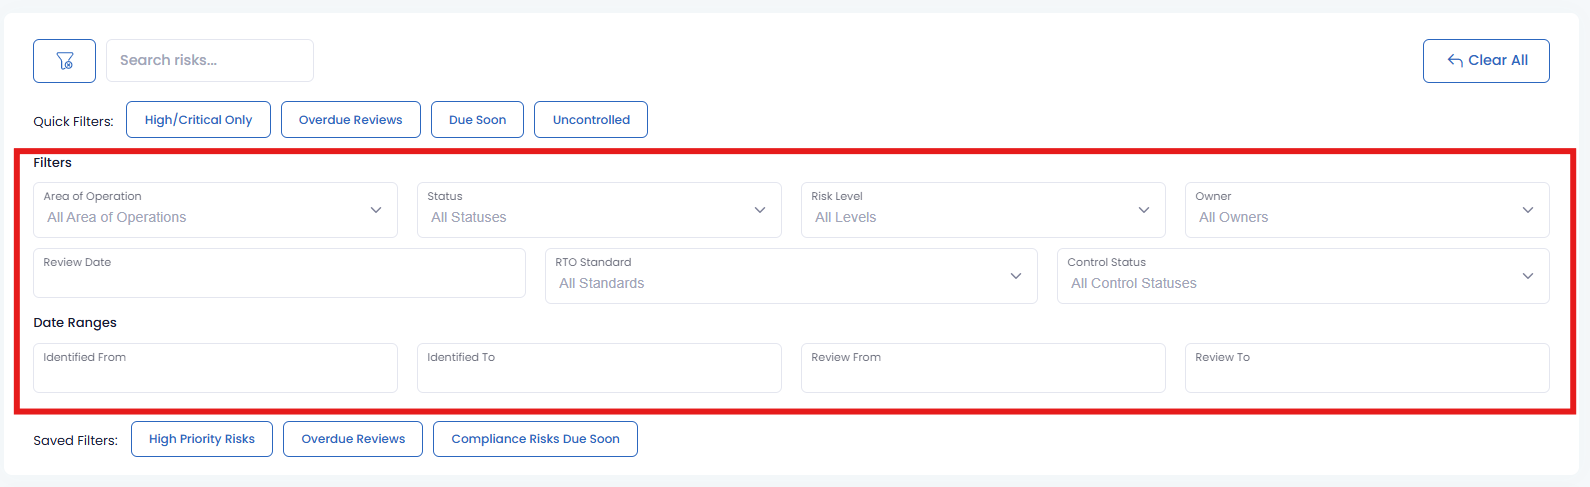Expand the Control Status dropdown

[1303, 276]
